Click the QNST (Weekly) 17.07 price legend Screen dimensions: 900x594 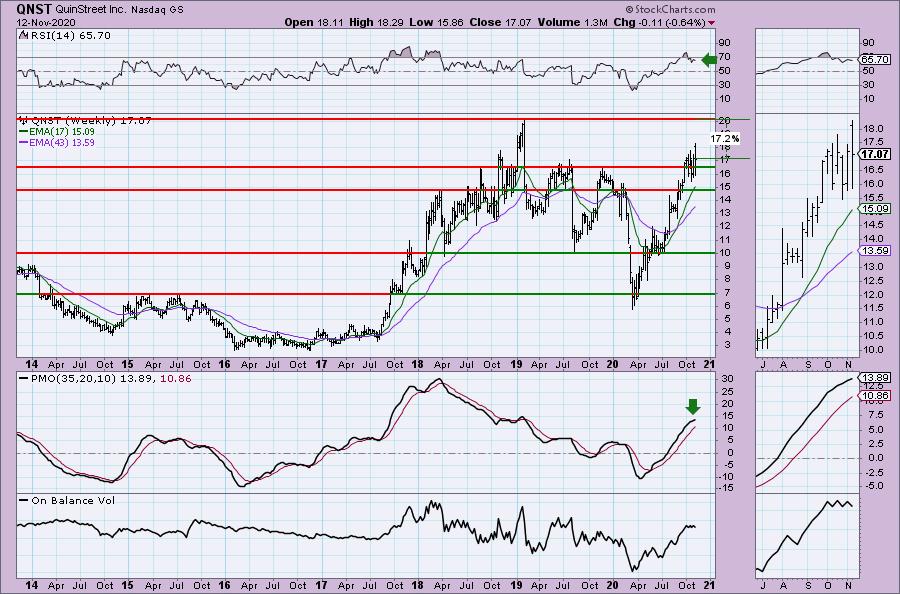coord(91,121)
